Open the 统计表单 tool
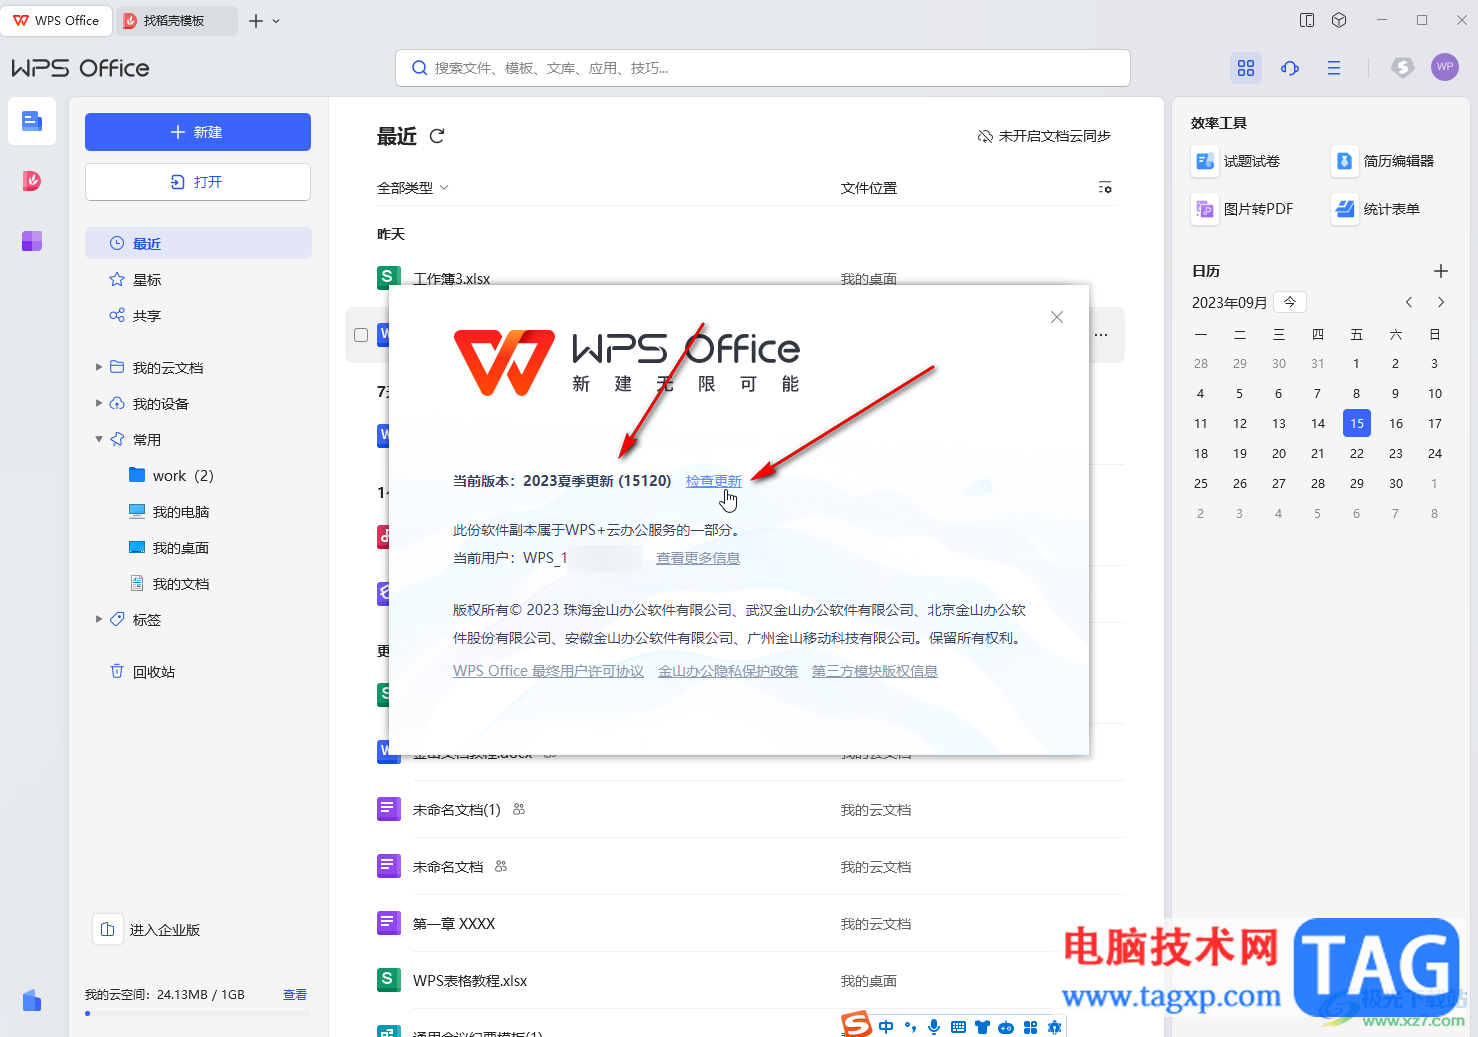This screenshot has width=1478, height=1037. pyautogui.click(x=1377, y=209)
